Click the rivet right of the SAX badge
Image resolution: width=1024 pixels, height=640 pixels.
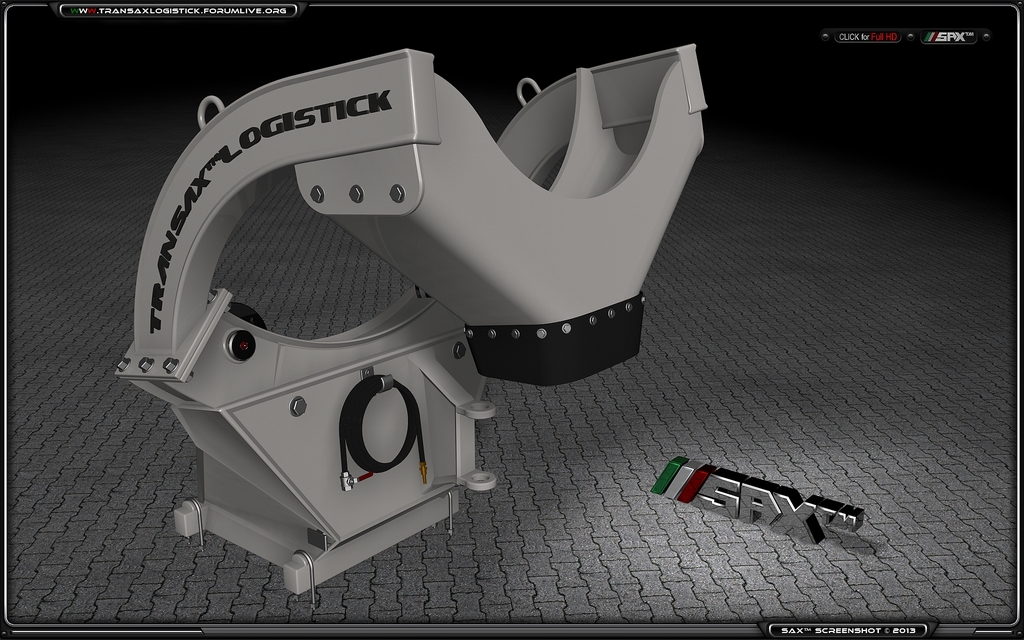click(x=985, y=37)
